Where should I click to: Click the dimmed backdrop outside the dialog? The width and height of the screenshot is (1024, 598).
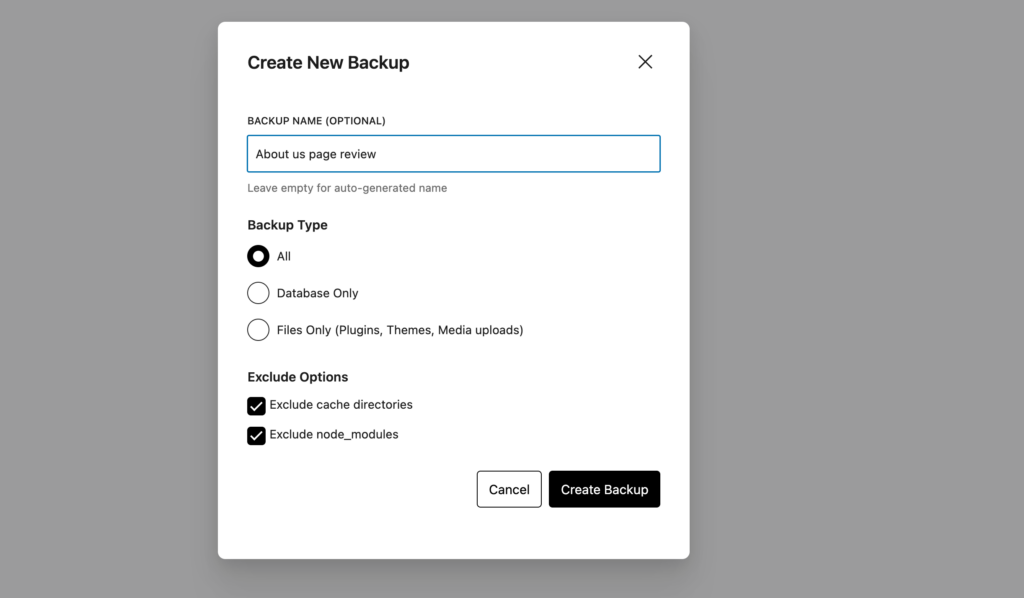(x=850, y=300)
